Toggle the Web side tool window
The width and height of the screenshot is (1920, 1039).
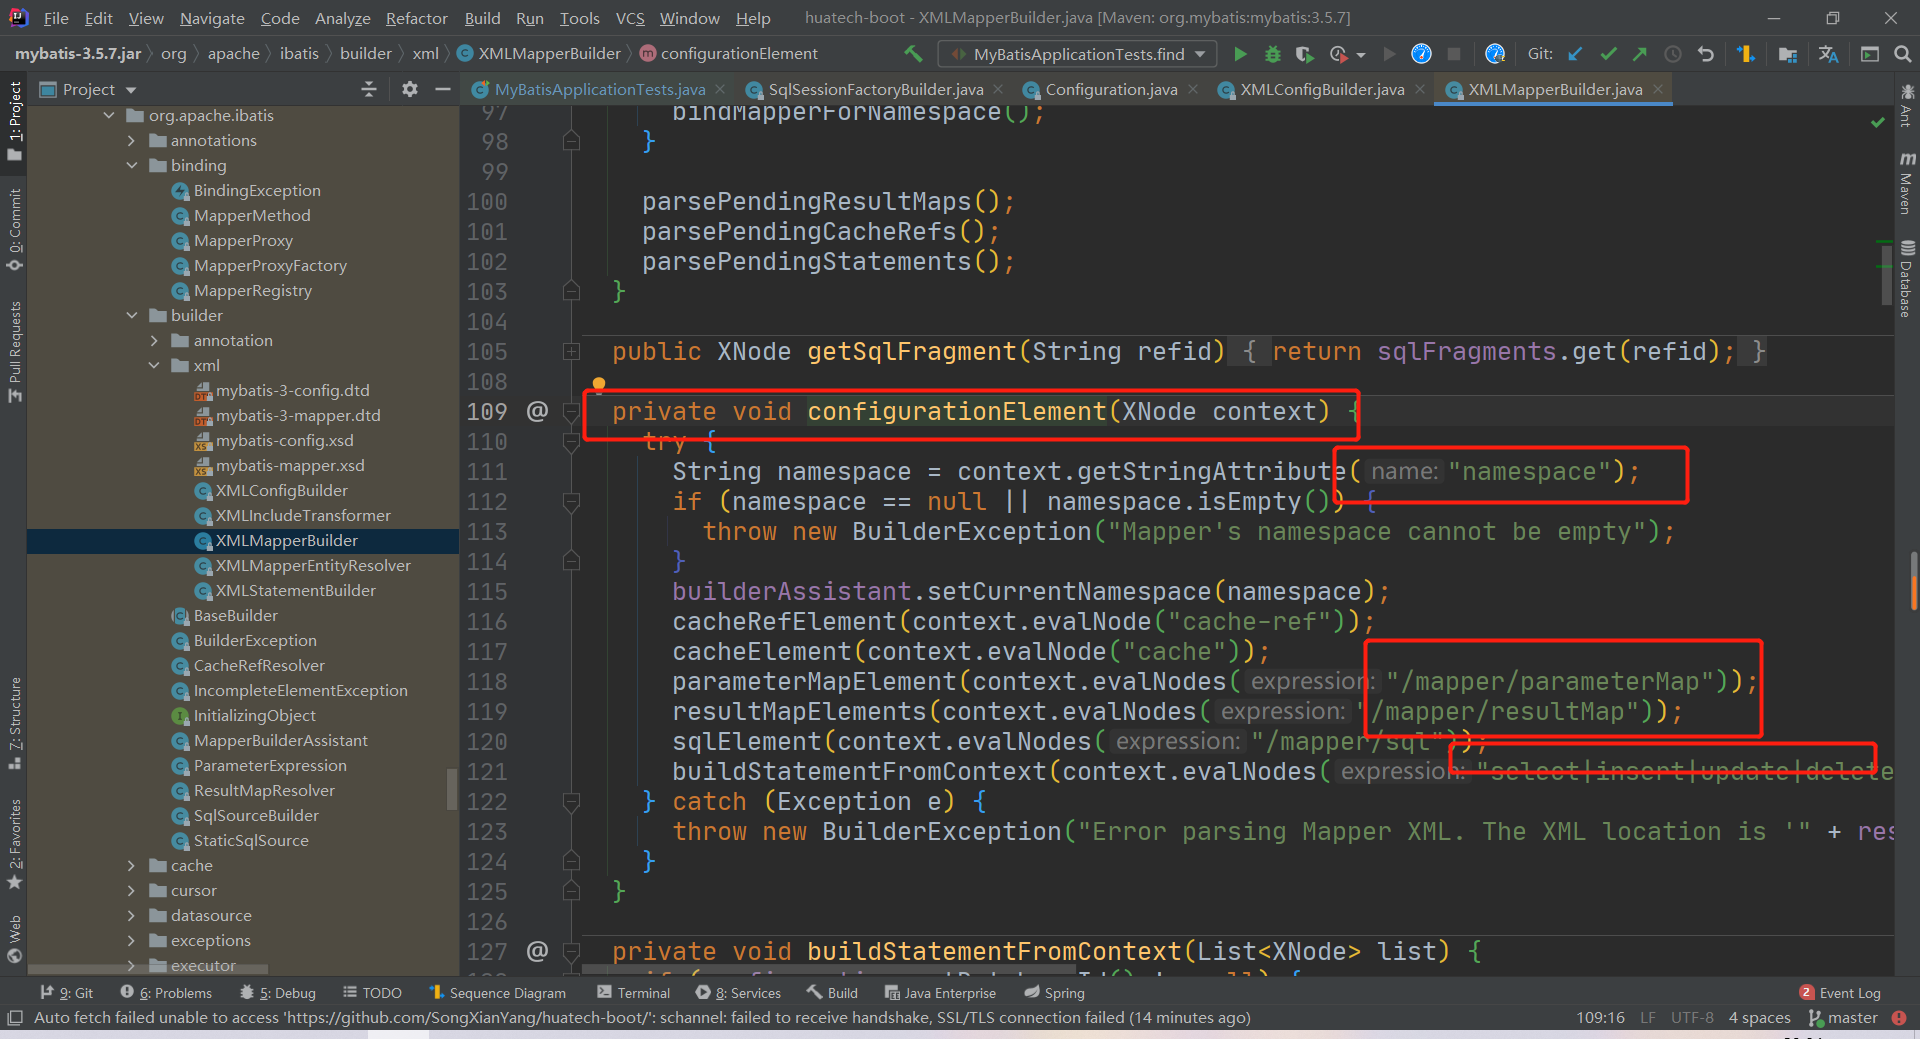[x=14, y=939]
